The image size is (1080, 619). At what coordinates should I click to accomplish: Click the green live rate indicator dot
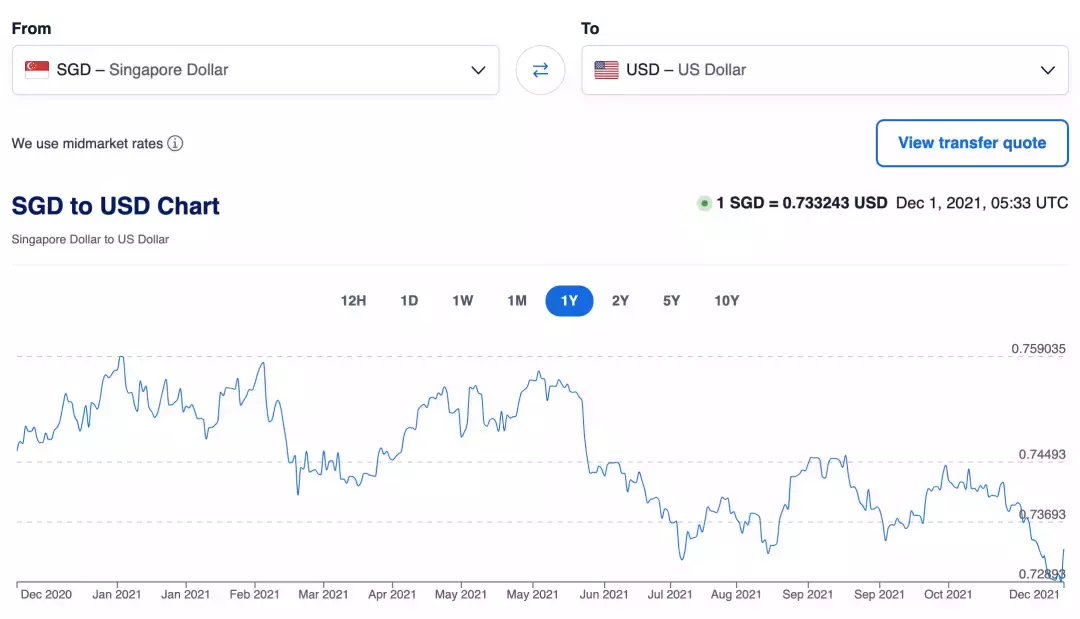coord(704,203)
